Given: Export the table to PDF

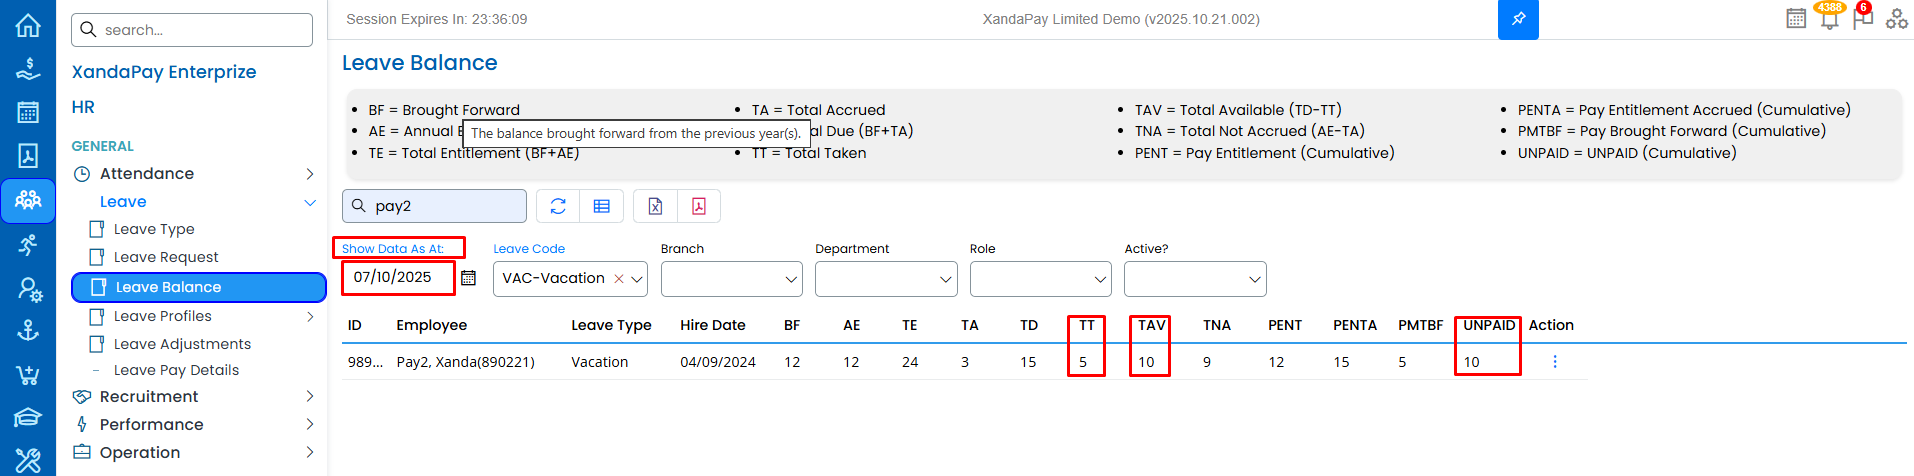Looking at the screenshot, I should tap(699, 206).
